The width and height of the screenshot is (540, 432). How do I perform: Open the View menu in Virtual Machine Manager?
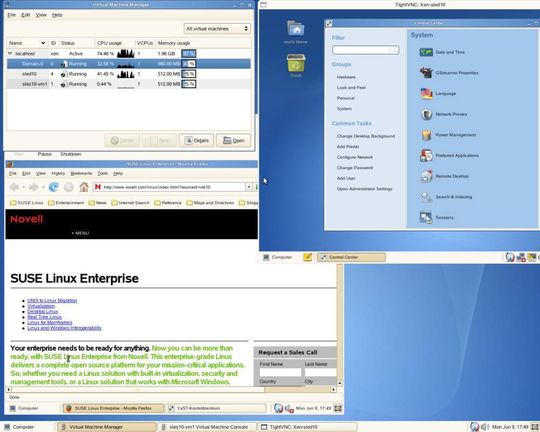click(41, 15)
